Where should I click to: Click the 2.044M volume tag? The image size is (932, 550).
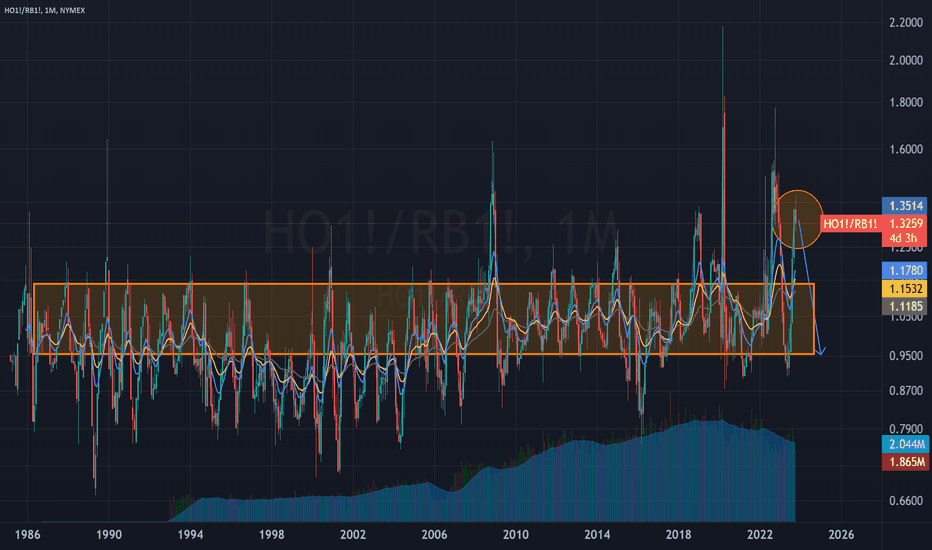coord(905,444)
